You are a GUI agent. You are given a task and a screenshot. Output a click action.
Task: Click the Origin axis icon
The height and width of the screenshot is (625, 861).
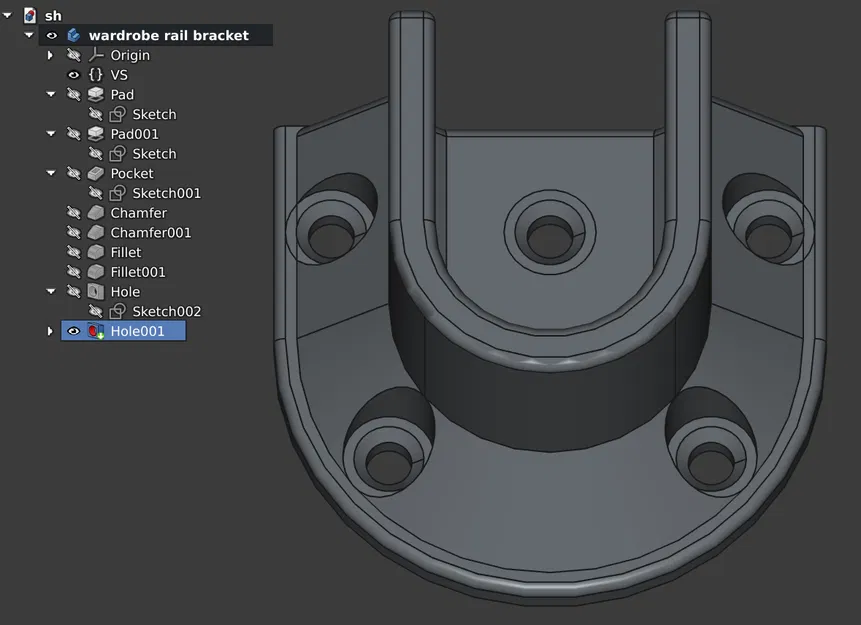[96, 55]
